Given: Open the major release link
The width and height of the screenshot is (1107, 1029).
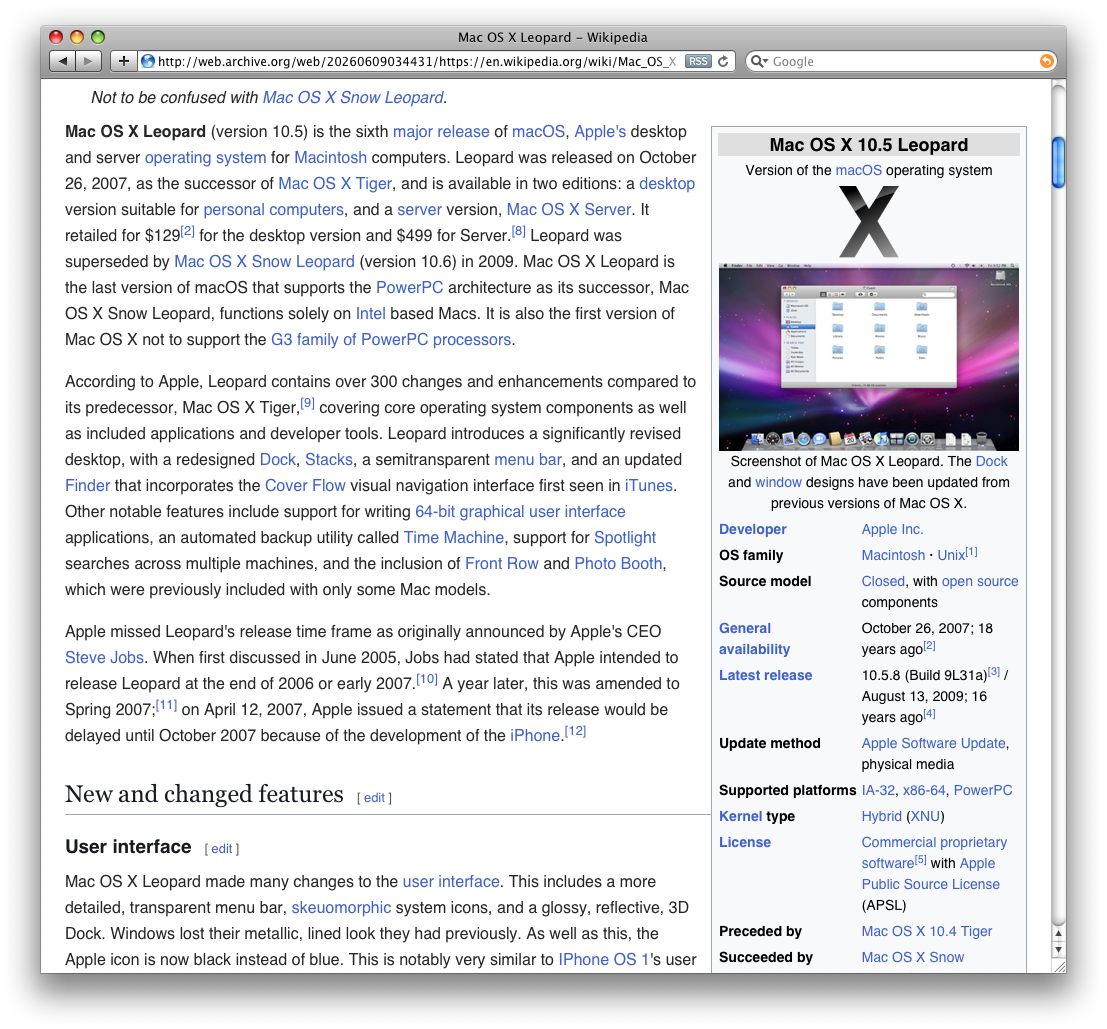Looking at the screenshot, I should click(x=441, y=132).
